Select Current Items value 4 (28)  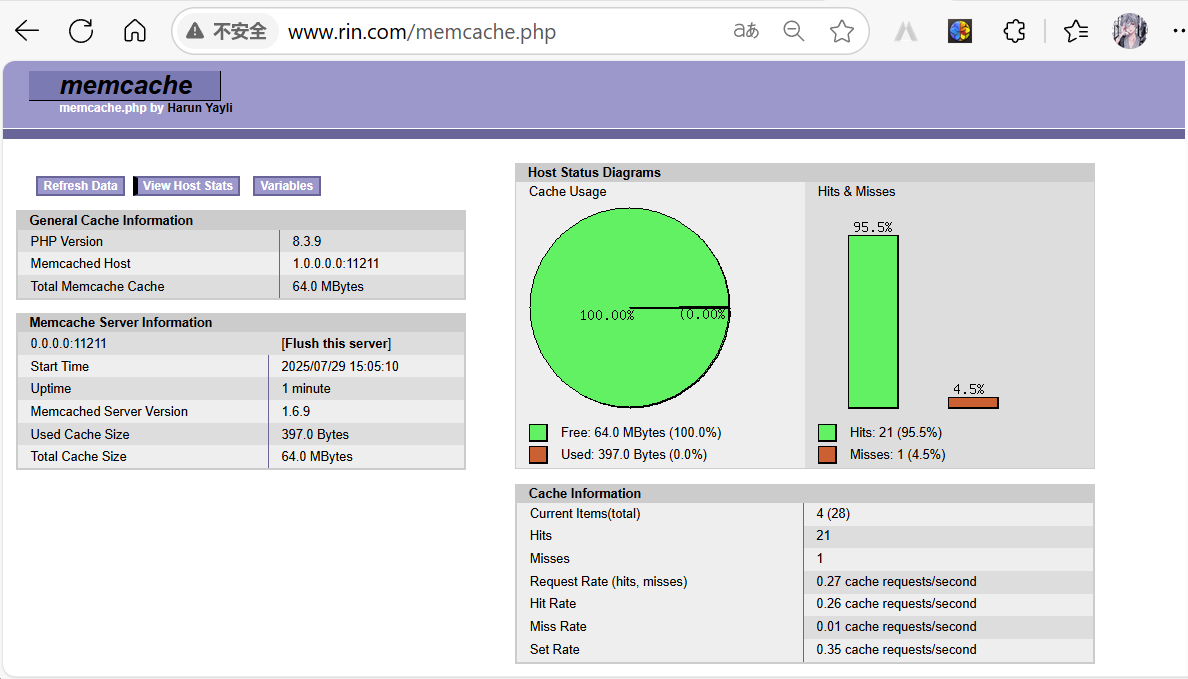(833, 513)
